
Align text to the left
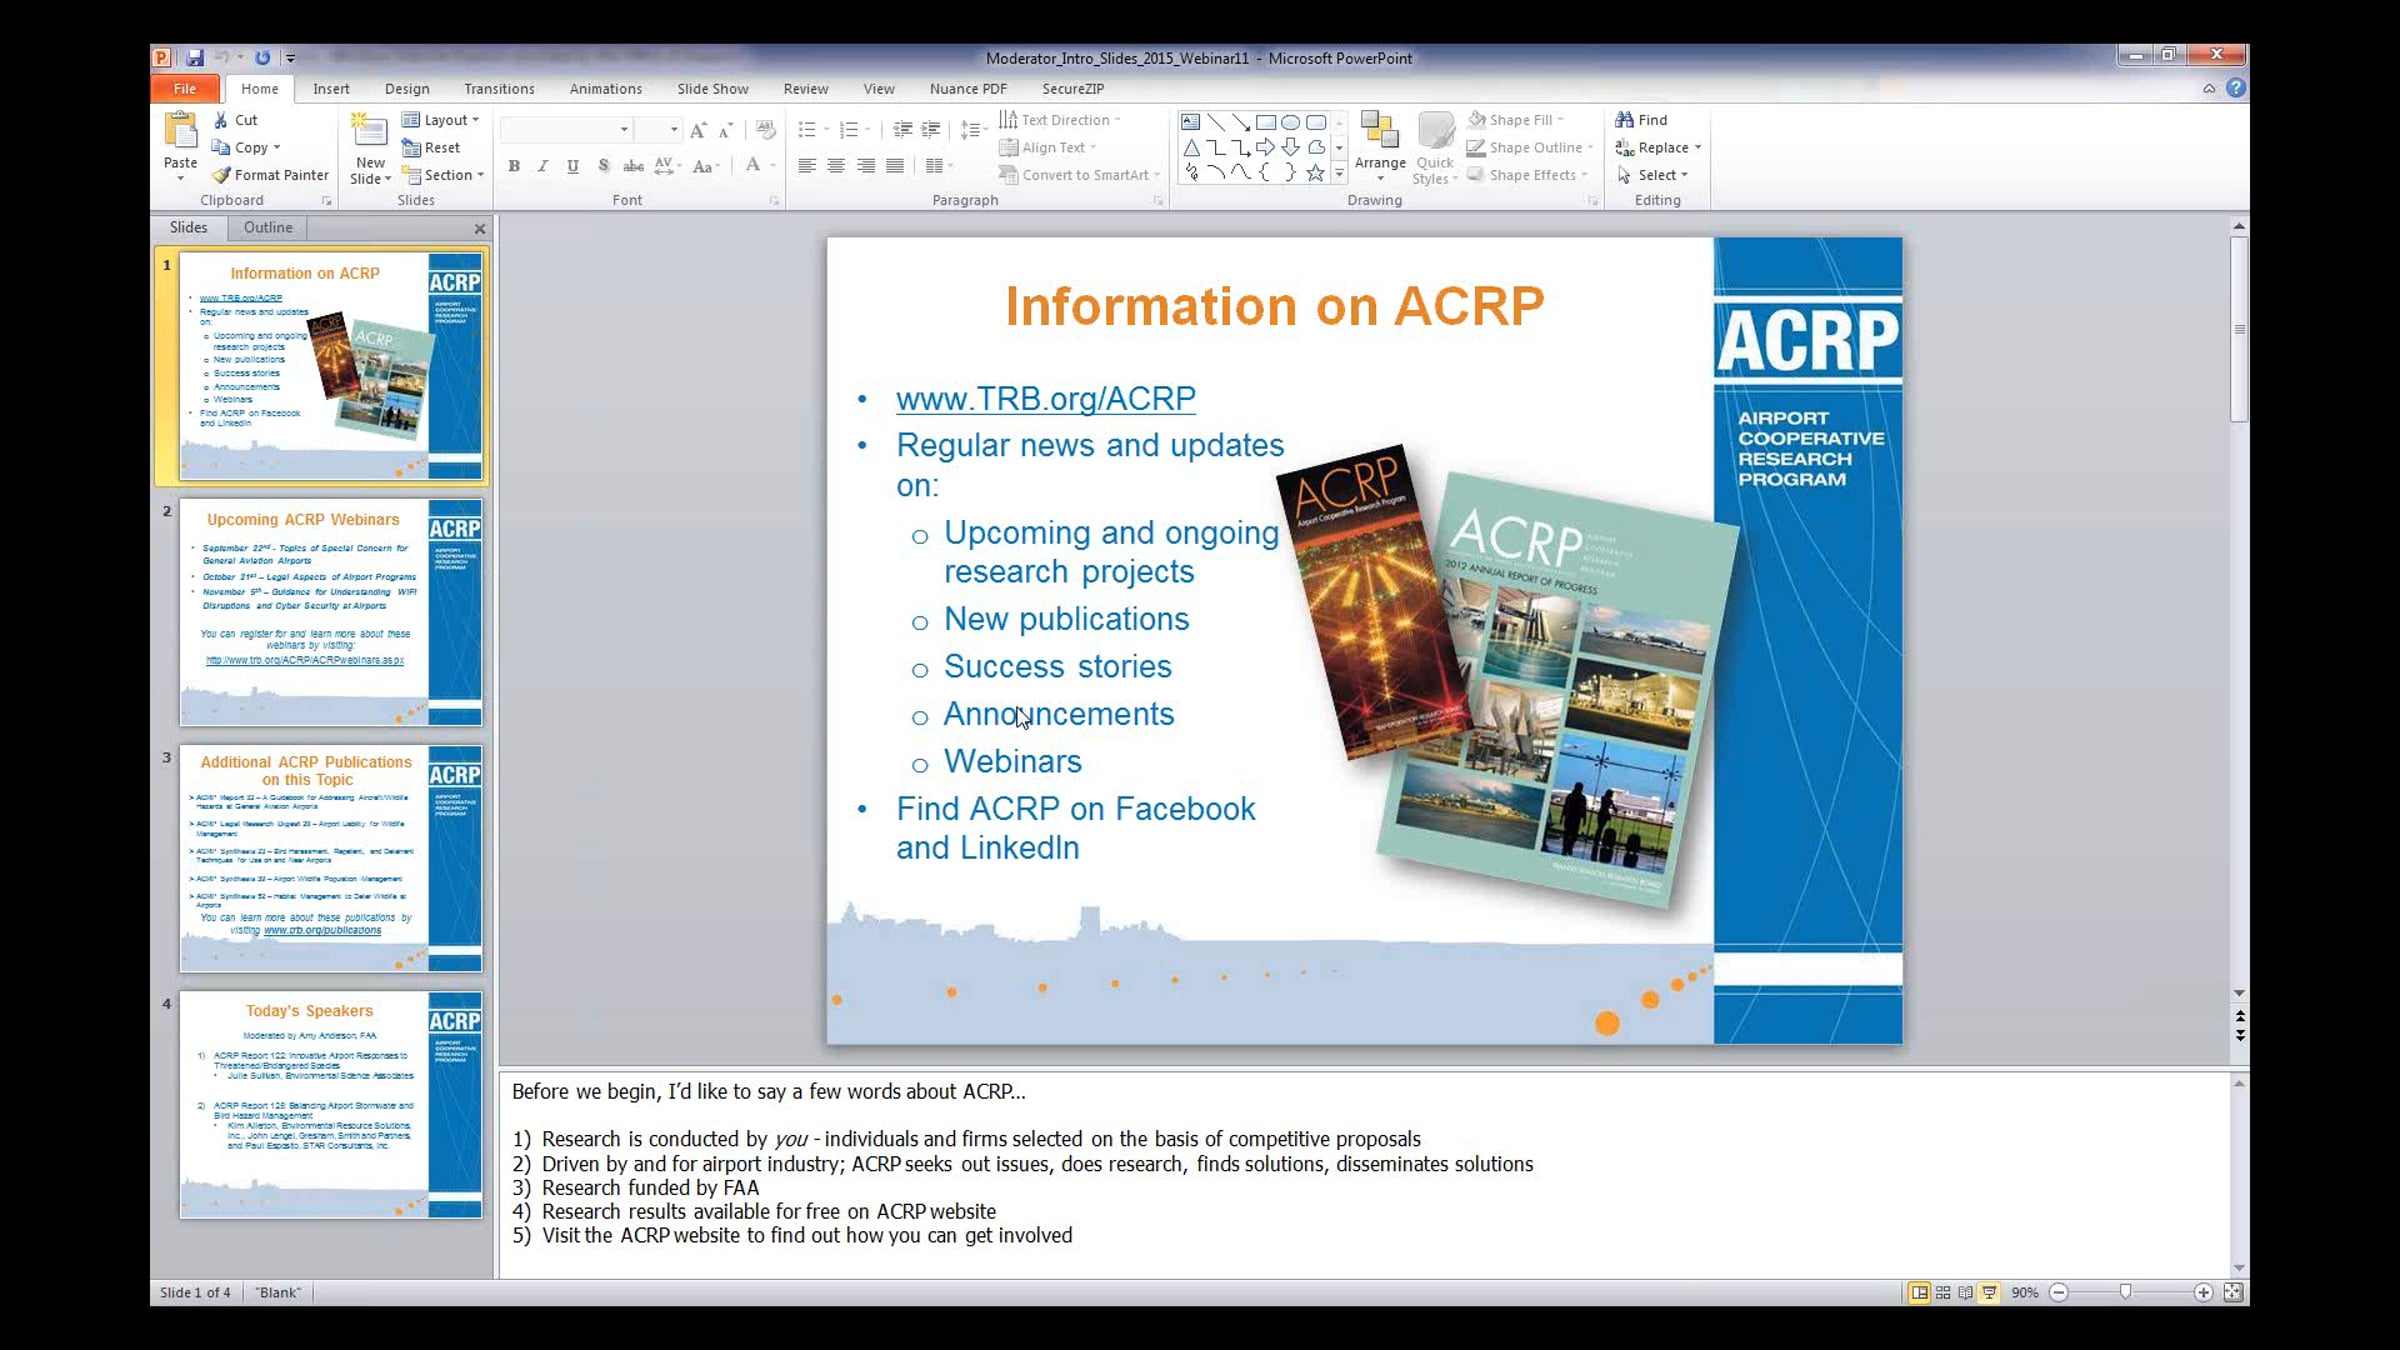coord(807,166)
